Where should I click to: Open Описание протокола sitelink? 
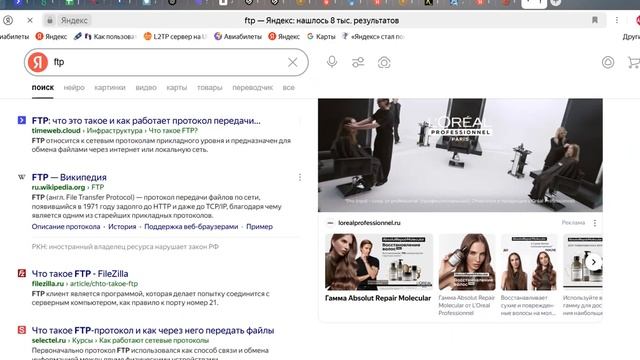66,227
